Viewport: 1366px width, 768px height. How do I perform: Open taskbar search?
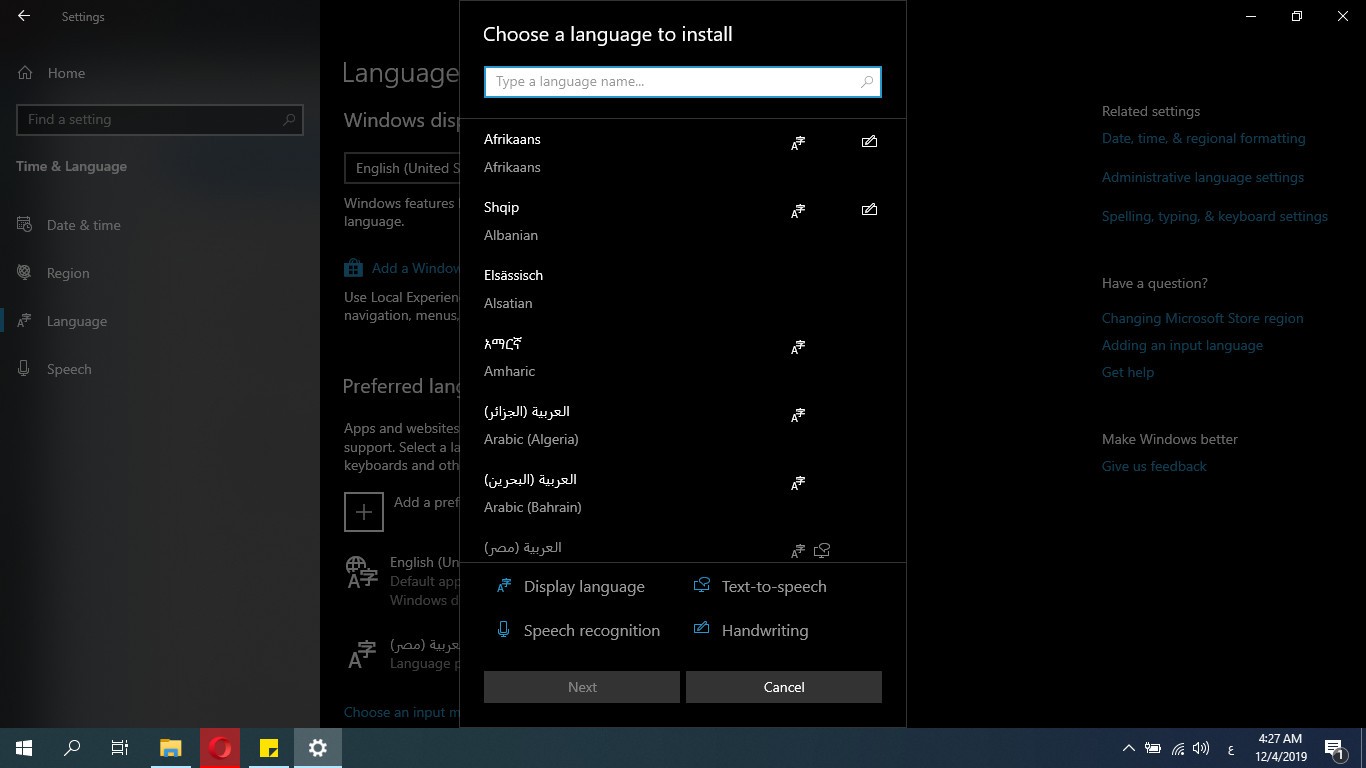click(72, 748)
